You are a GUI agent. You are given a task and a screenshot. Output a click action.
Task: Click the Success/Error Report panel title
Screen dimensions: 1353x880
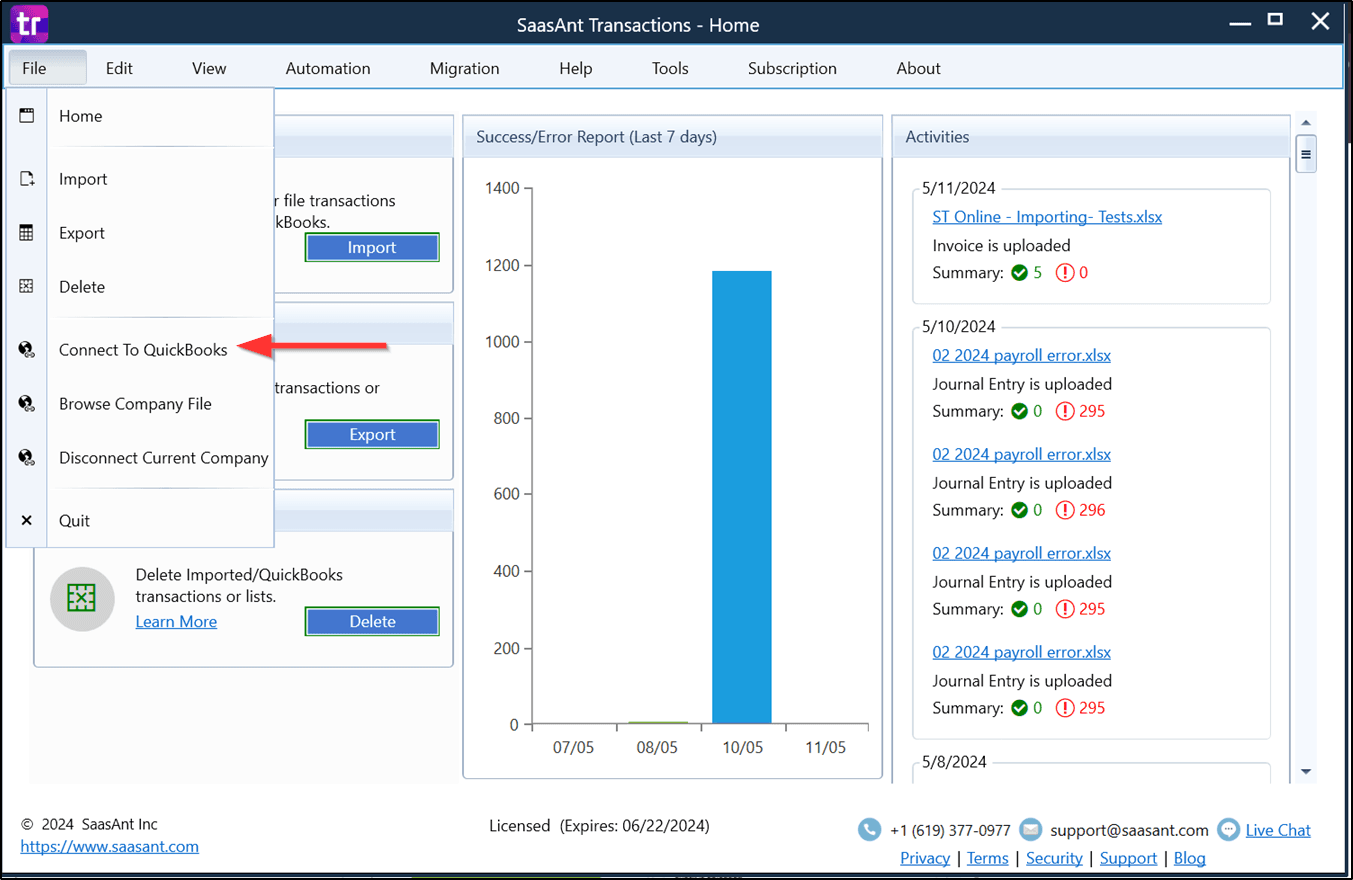[x=596, y=137]
